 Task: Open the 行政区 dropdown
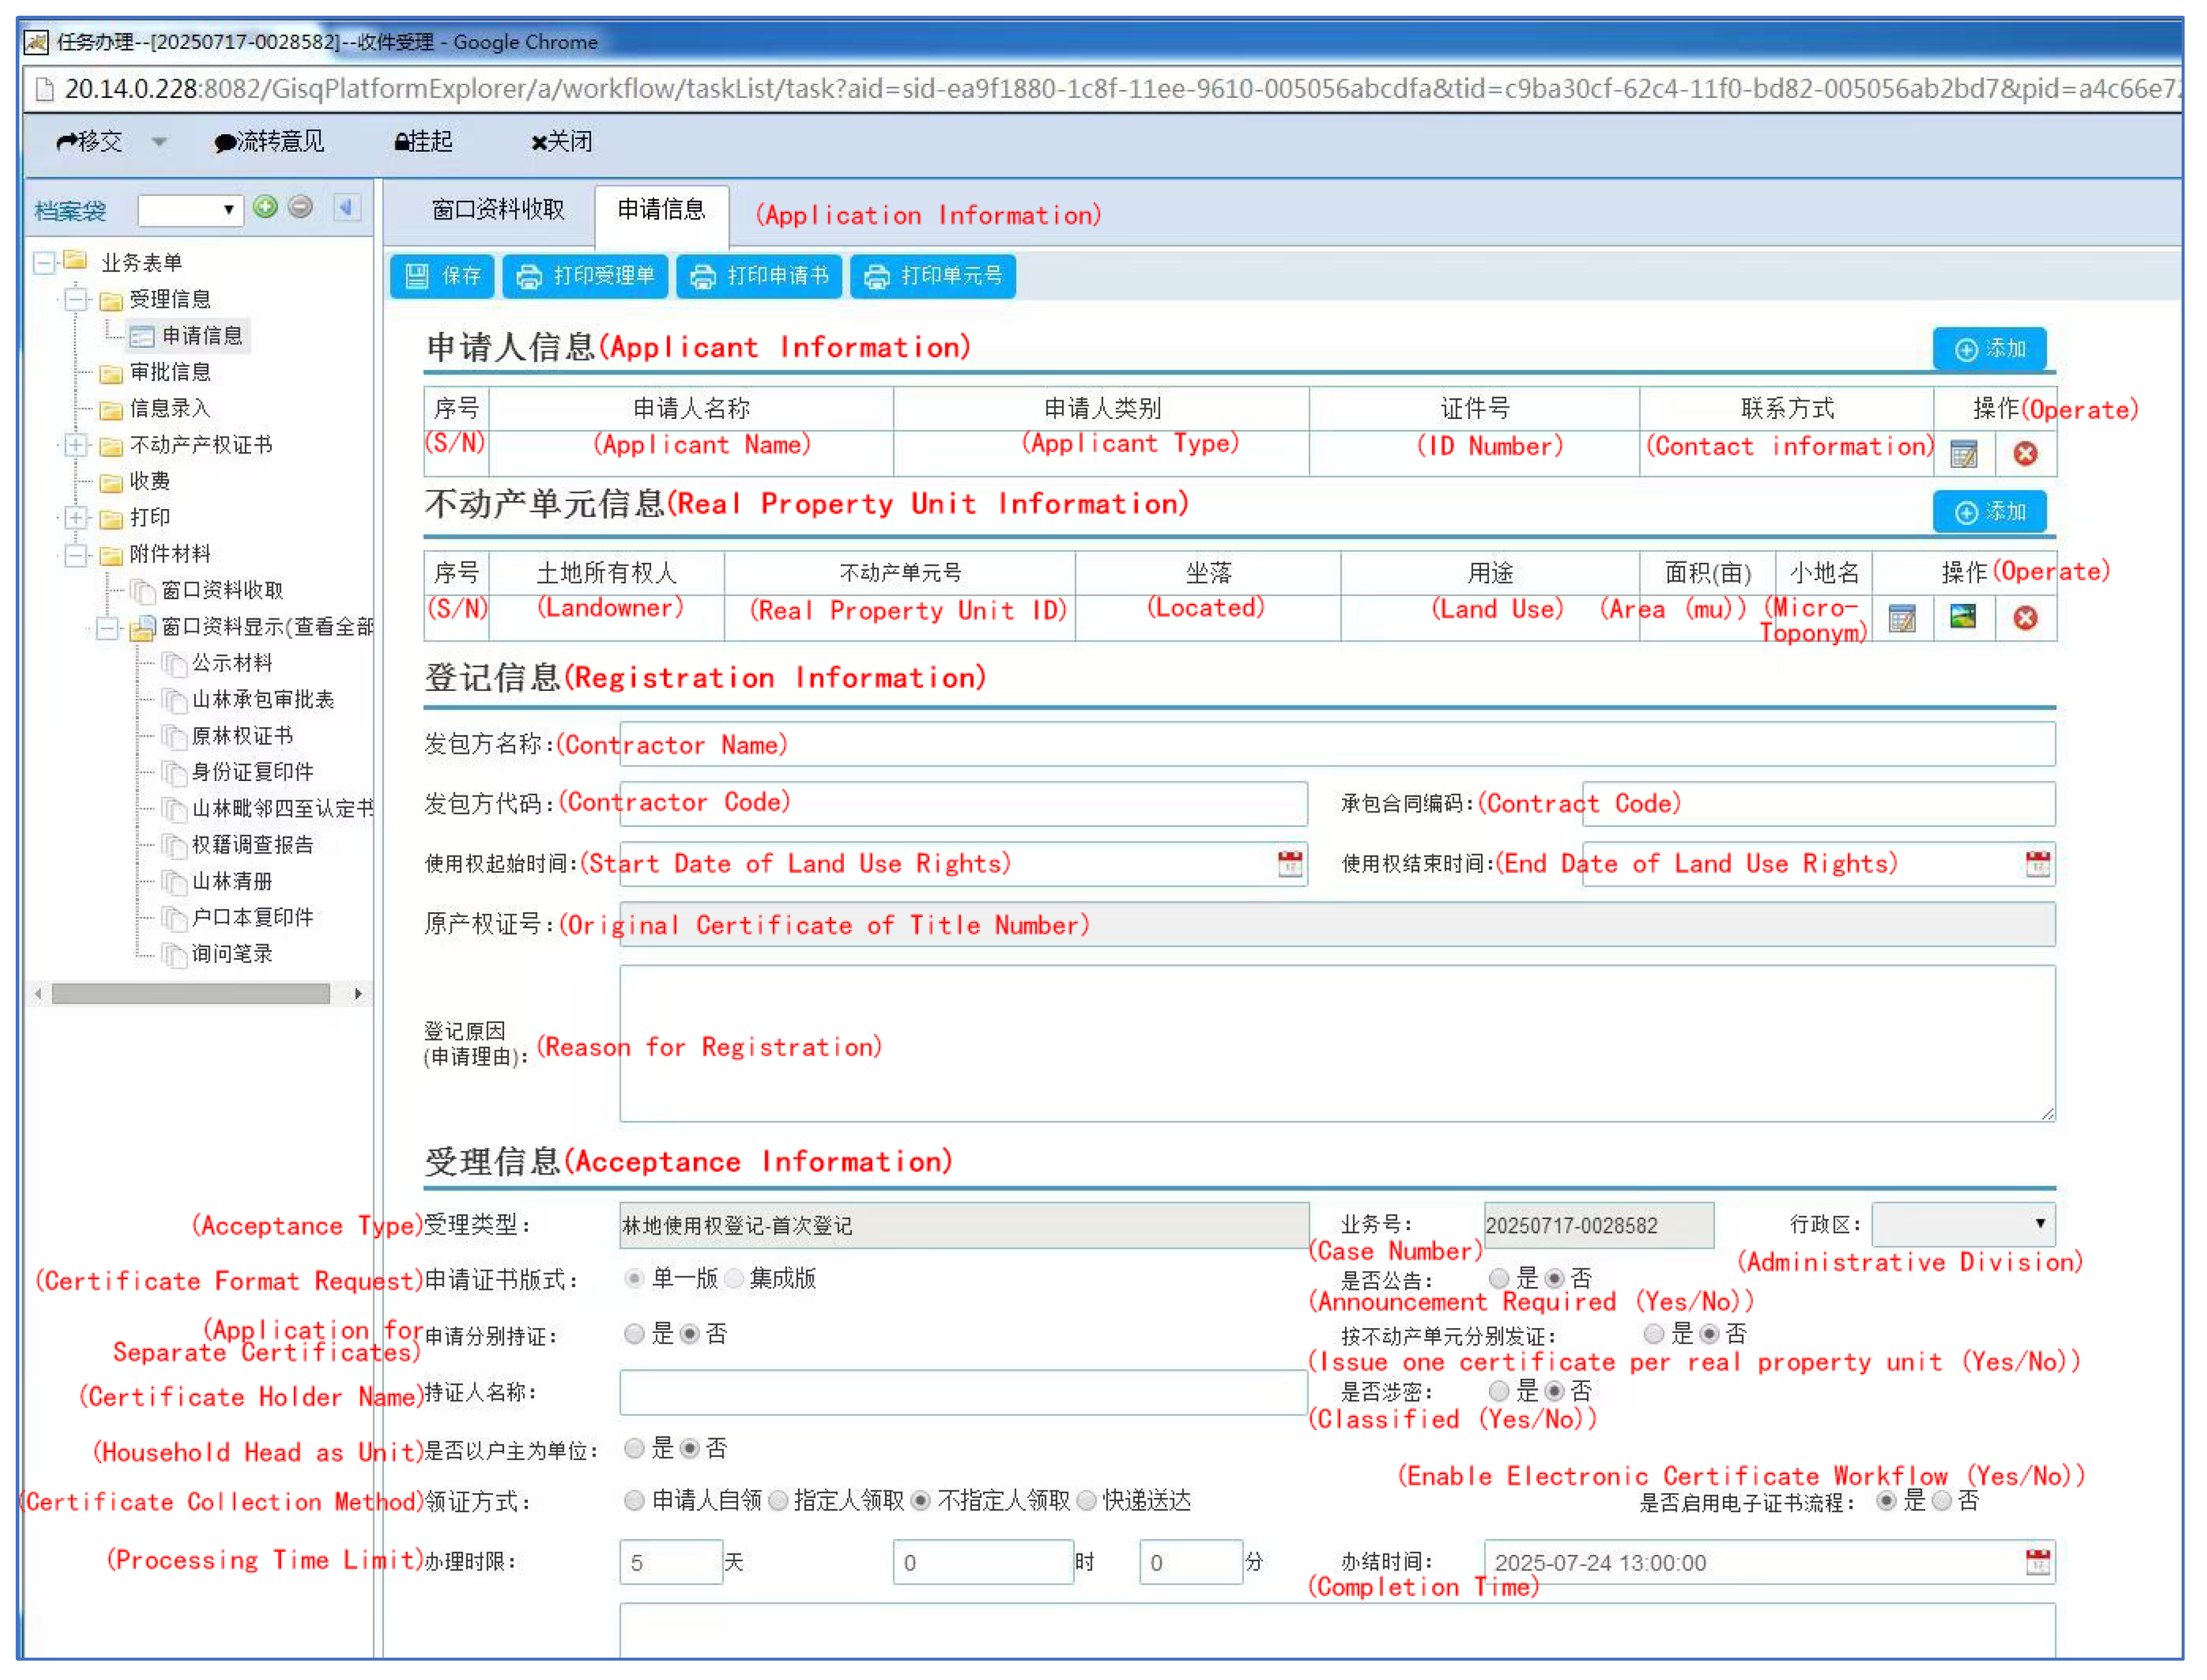1963,1224
